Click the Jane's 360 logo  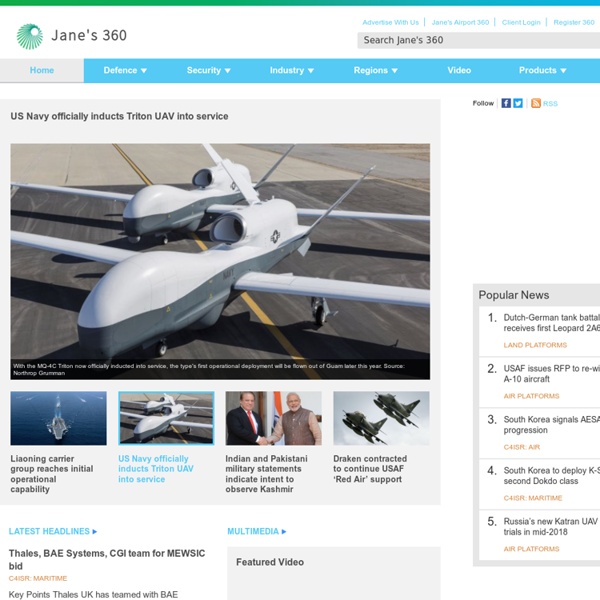click(x=72, y=36)
